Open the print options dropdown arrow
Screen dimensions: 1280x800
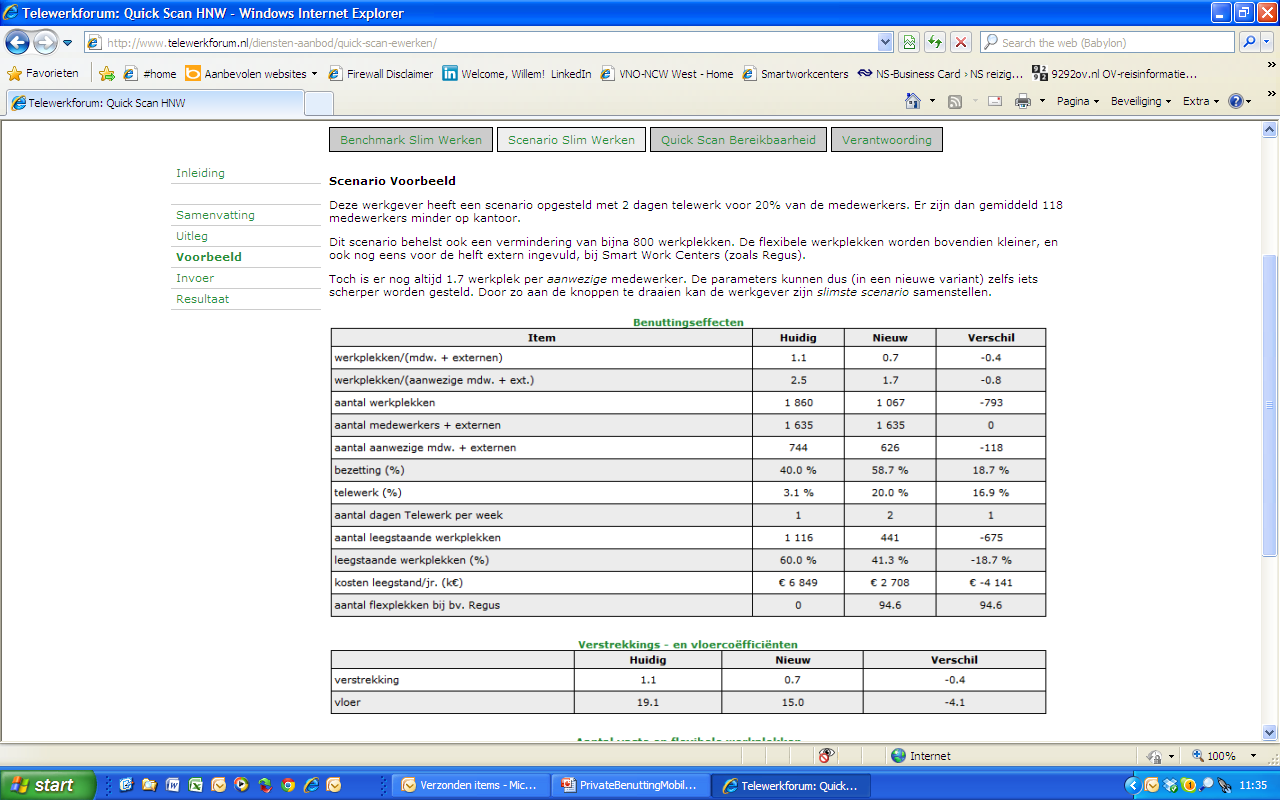(x=1042, y=101)
